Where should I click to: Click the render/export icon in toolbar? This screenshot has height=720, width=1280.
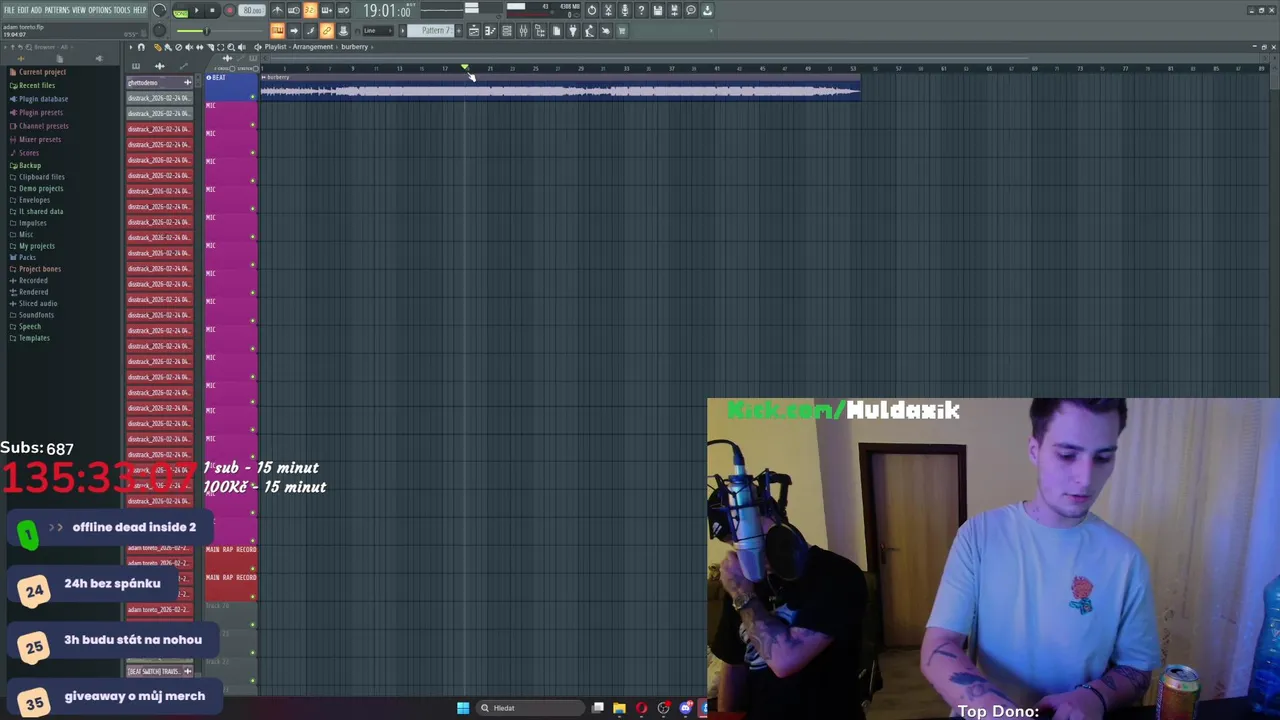pos(674,10)
